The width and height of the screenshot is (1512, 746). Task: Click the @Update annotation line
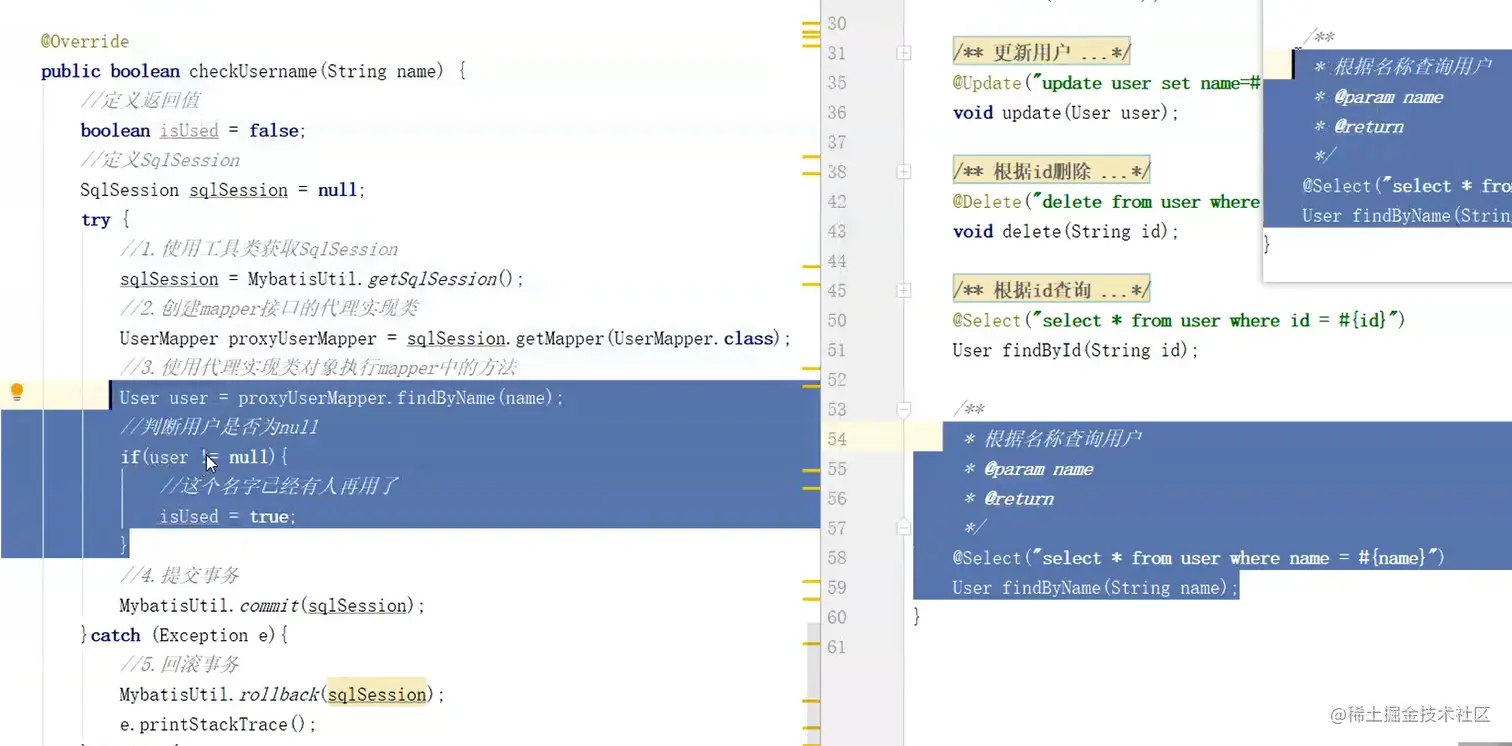[x=1107, y=83]
